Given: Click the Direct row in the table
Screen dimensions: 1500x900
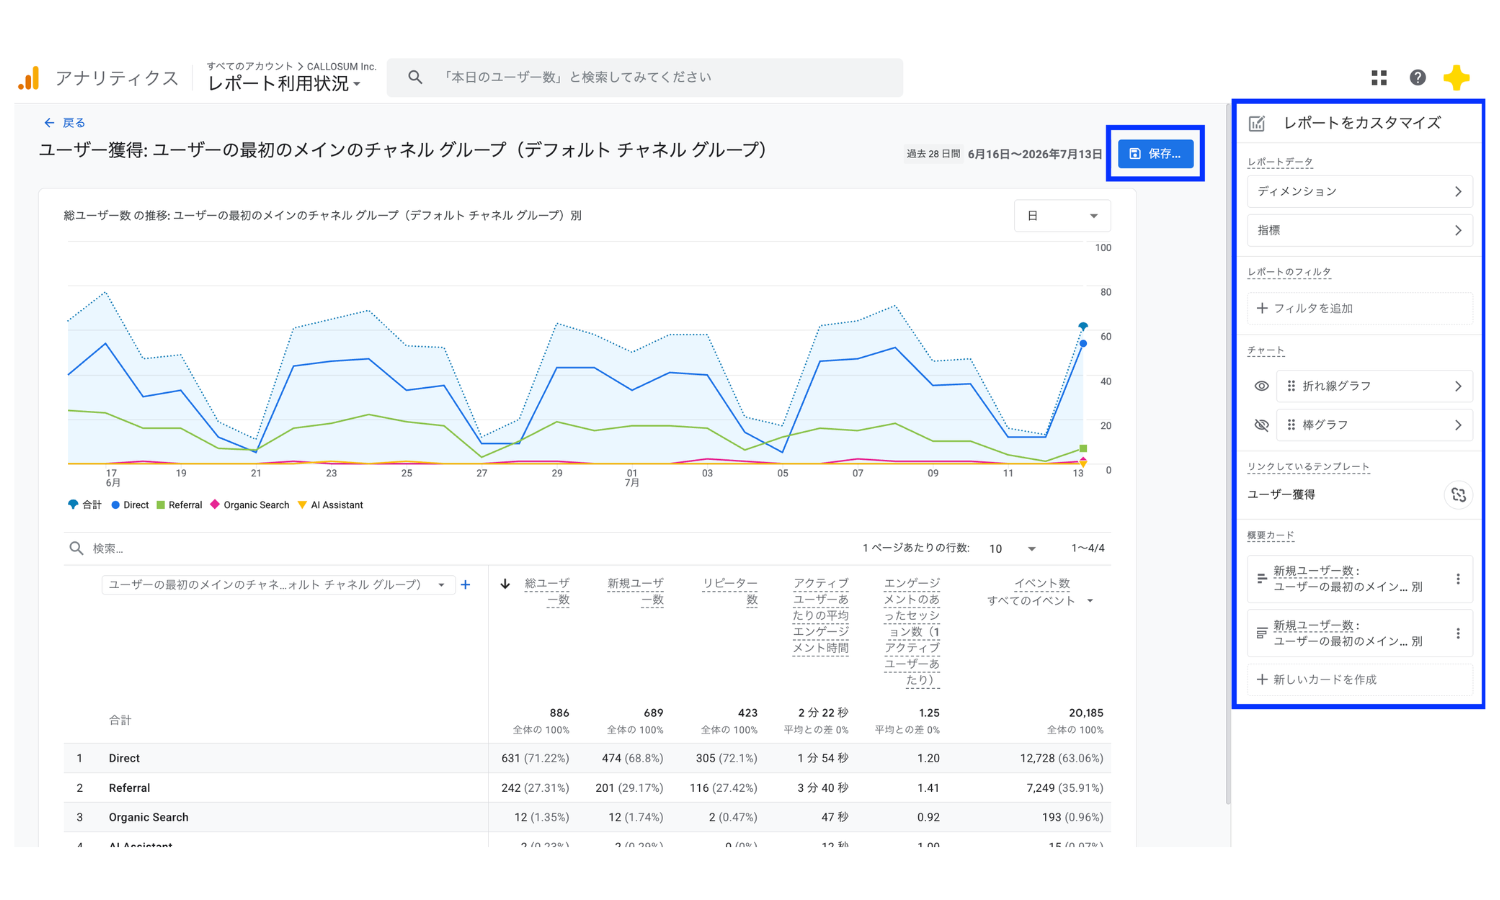Looking at the screenshot, I should pyautogui.click(x=587, y=759).
